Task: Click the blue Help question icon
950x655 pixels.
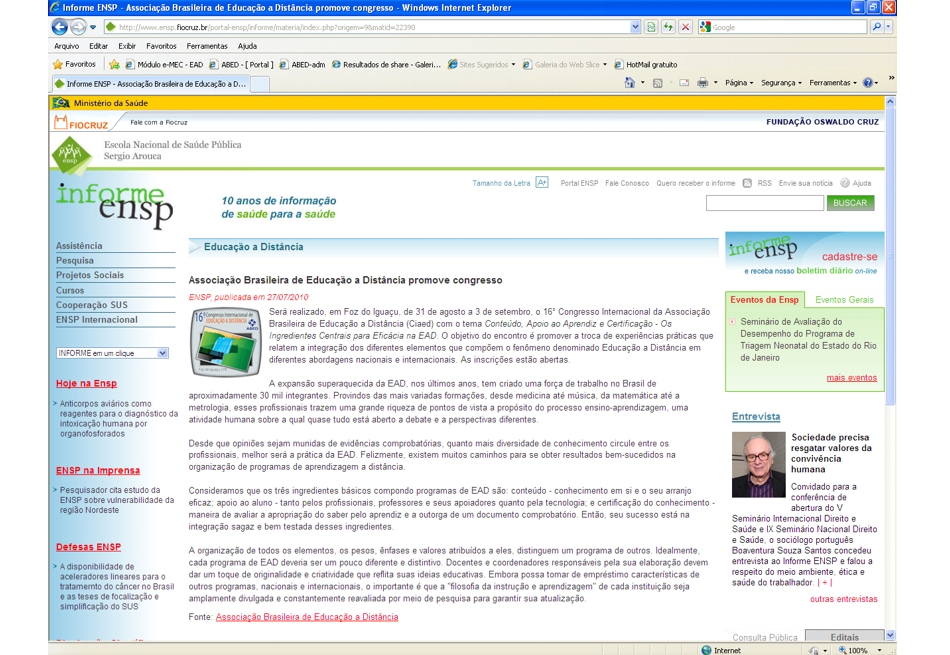Action: tap(868, 83)
